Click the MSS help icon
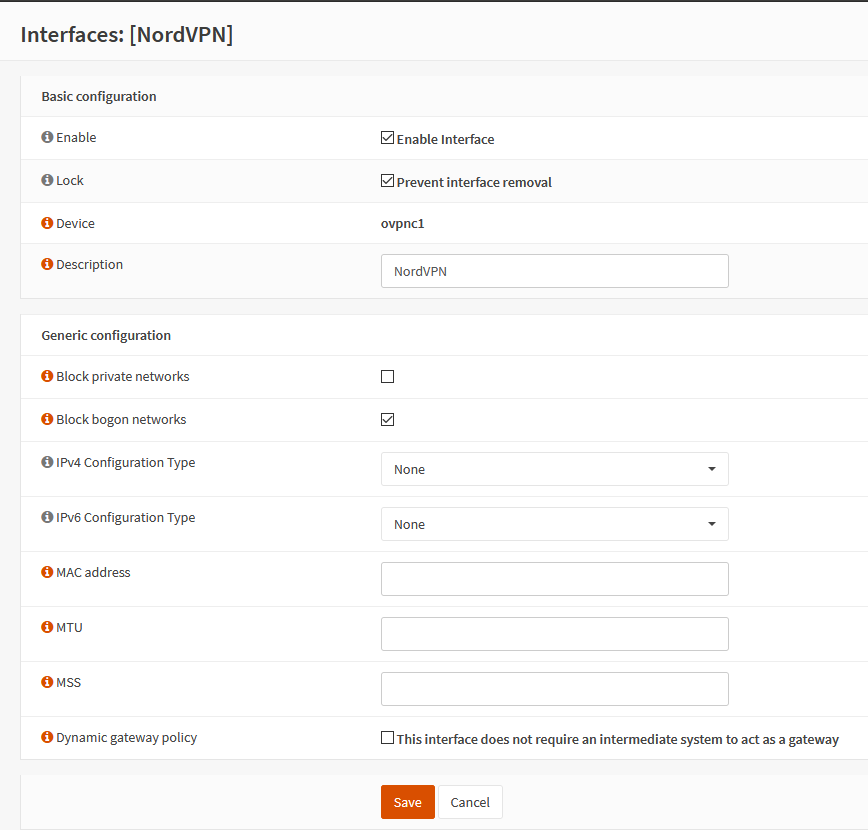Screen dimensions: 868x830 (x=47, y=682)
